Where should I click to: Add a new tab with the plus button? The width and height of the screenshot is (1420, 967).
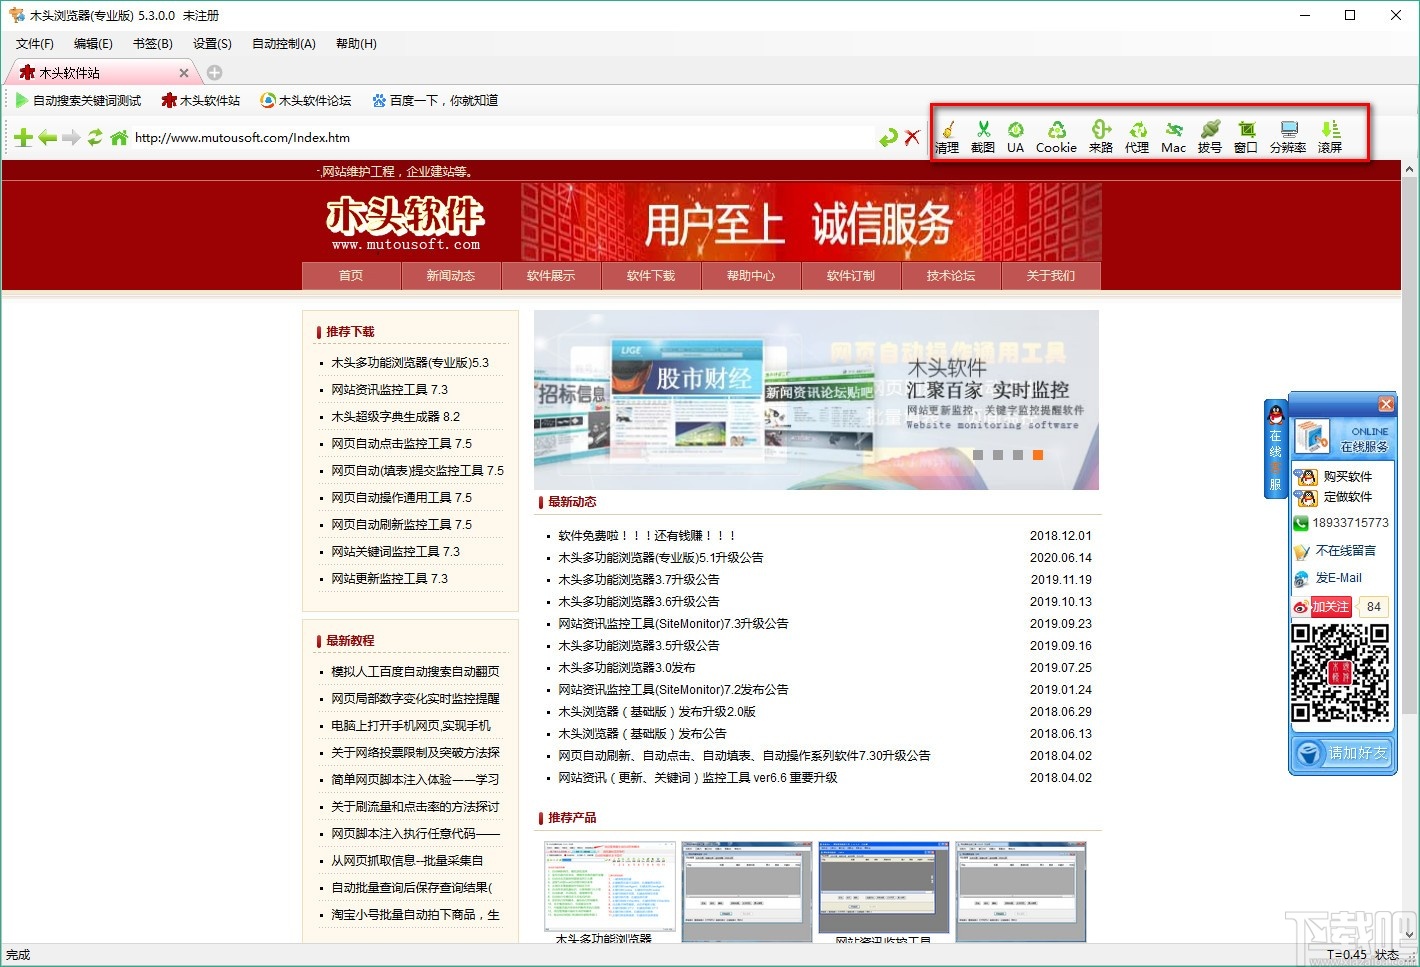[214, 73]
